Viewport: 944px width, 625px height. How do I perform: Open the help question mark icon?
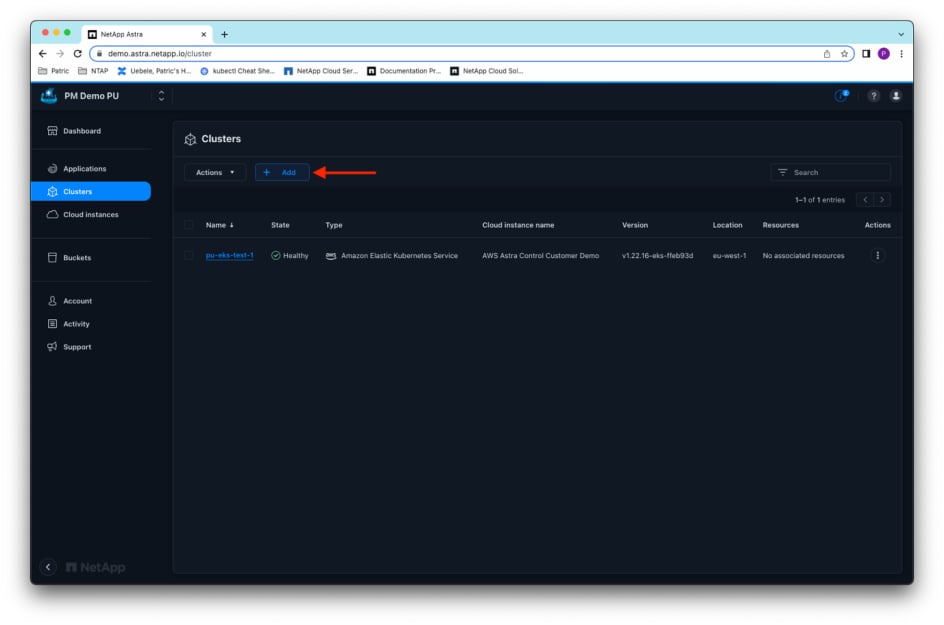[x=874, y=96]
